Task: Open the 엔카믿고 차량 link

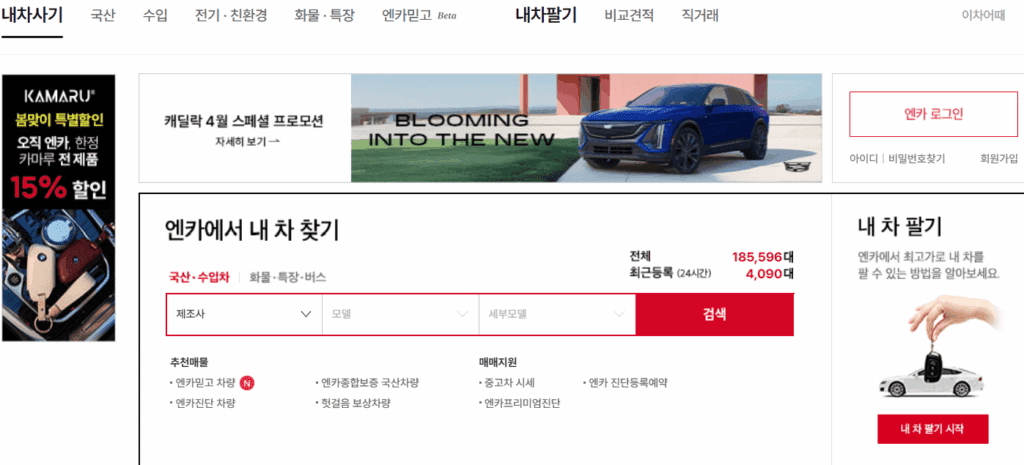Action: (205, 383)
